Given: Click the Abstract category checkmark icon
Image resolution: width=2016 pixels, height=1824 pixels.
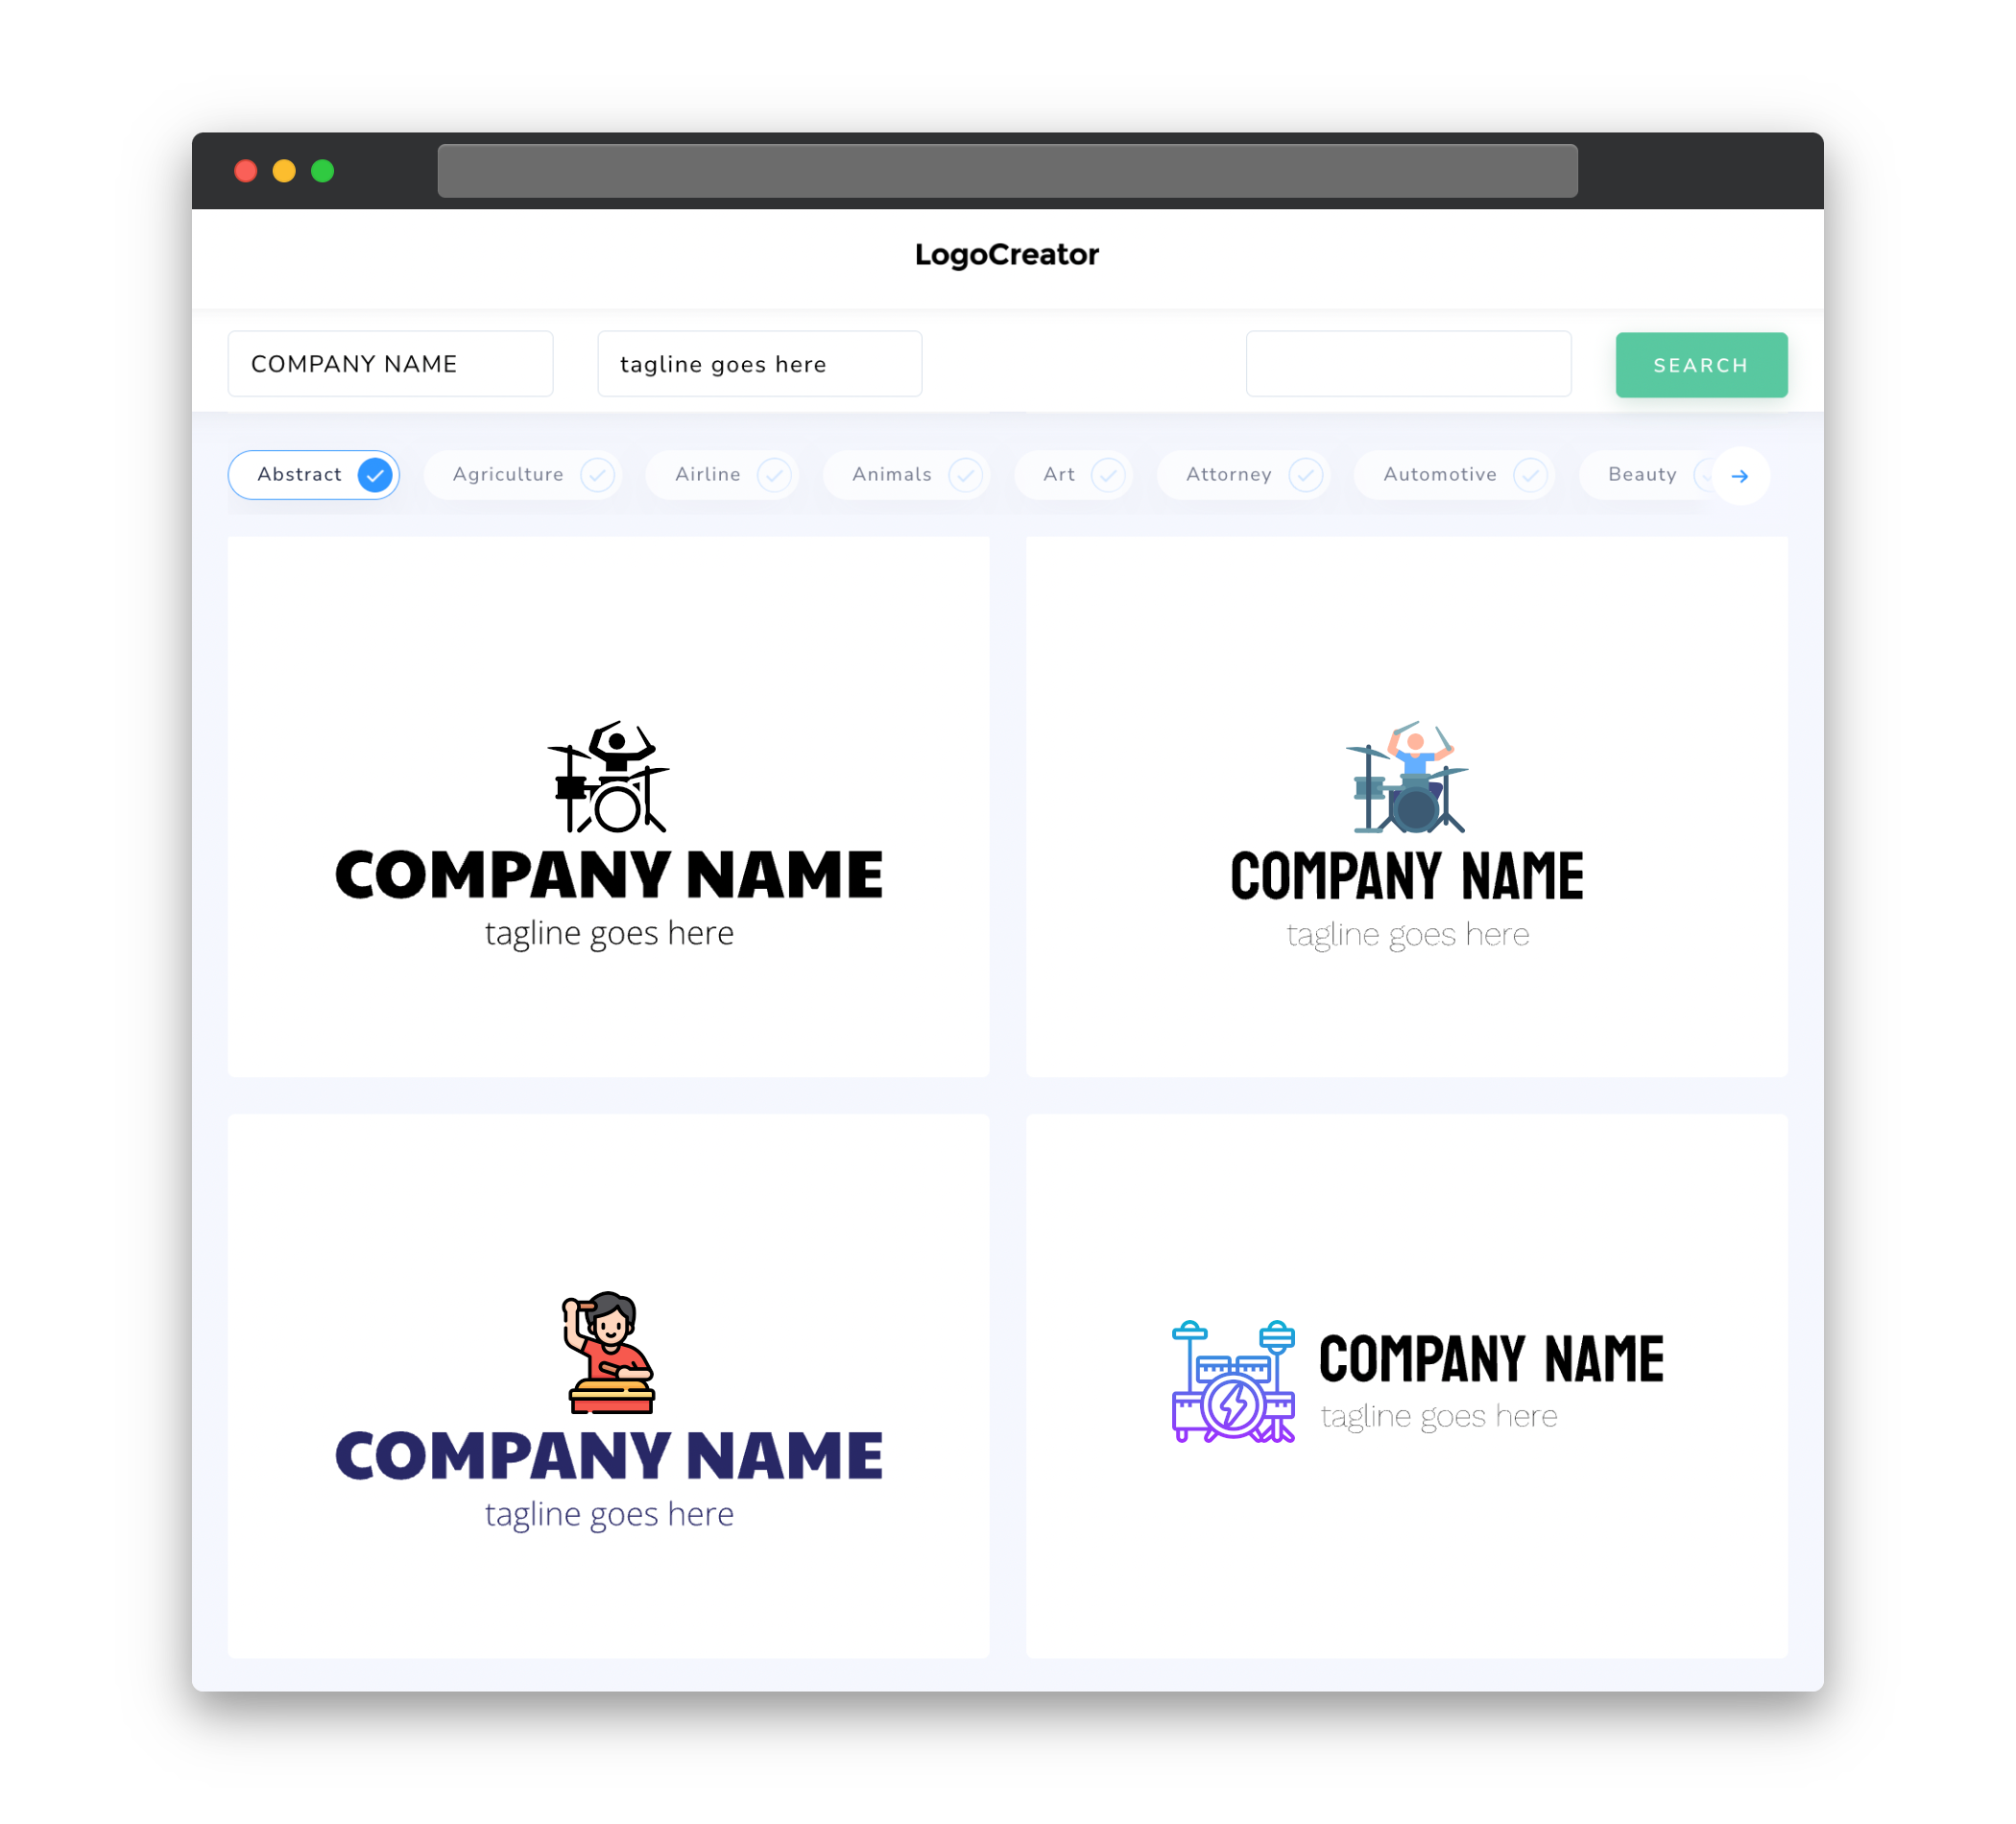Looking at the screenshot, I should click(x=374, y=474).
